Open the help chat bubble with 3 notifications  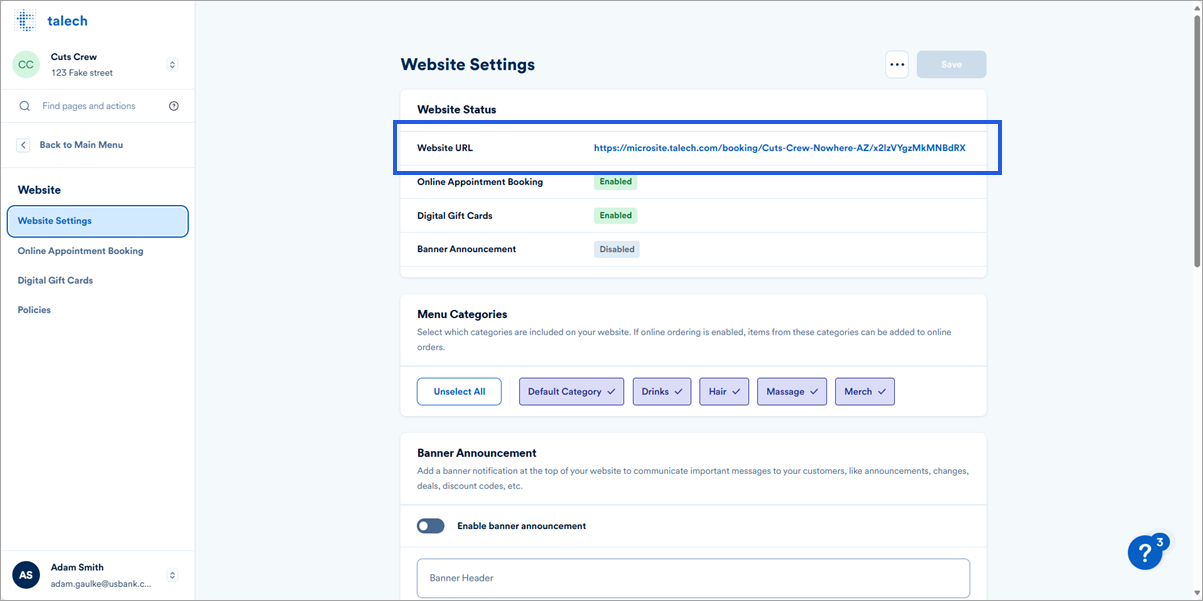tap(1146, 552)
